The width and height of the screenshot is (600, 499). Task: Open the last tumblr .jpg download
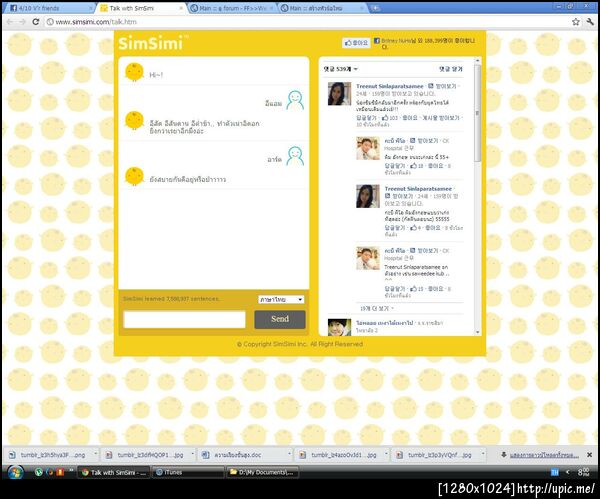436,455
